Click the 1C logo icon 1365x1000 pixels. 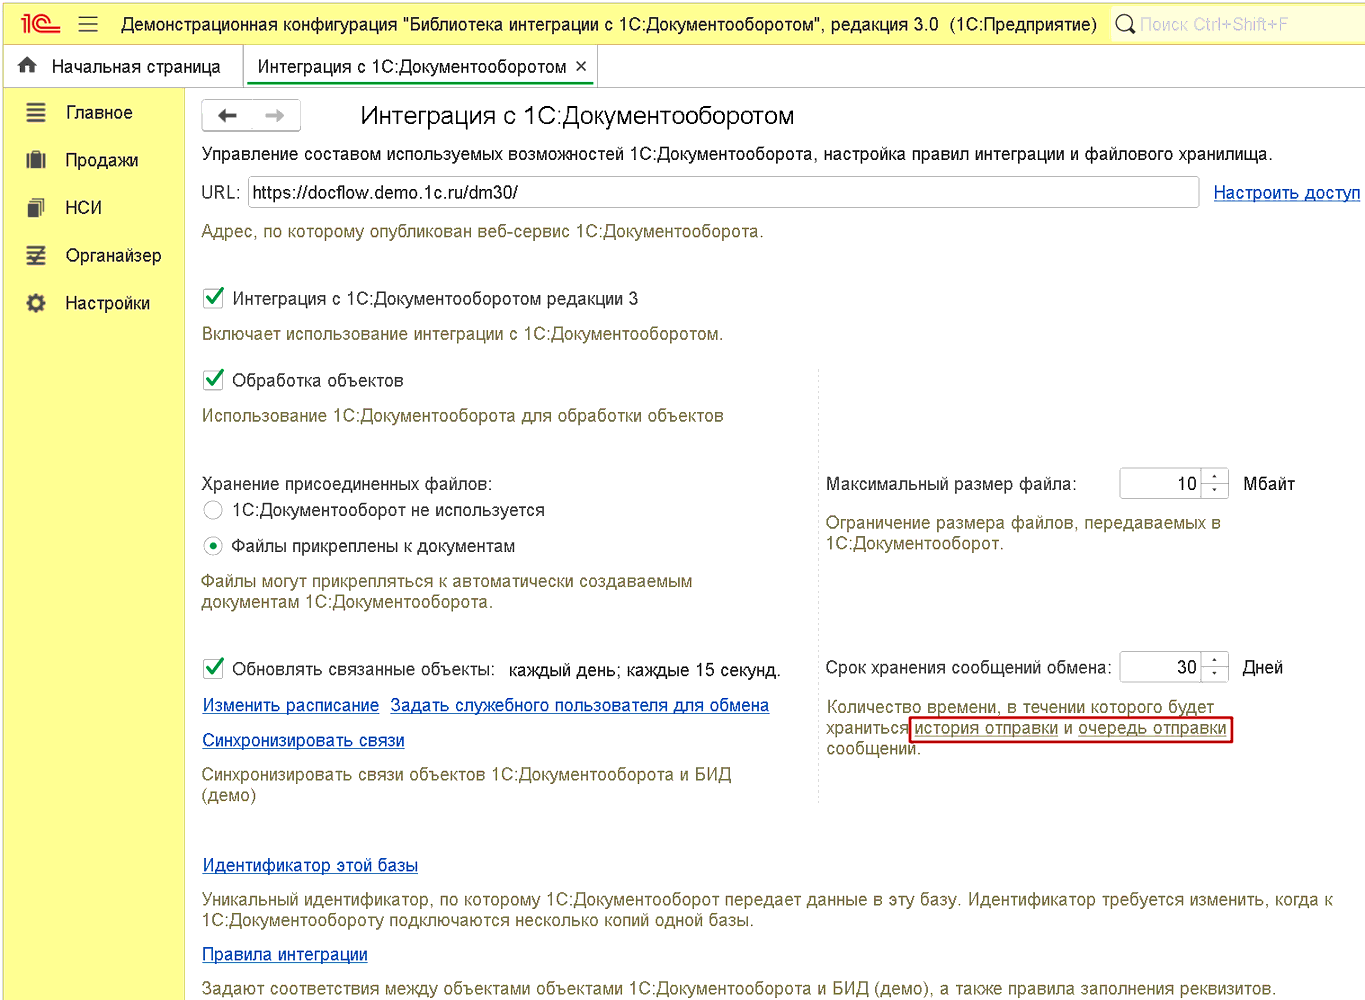point(41,24)
